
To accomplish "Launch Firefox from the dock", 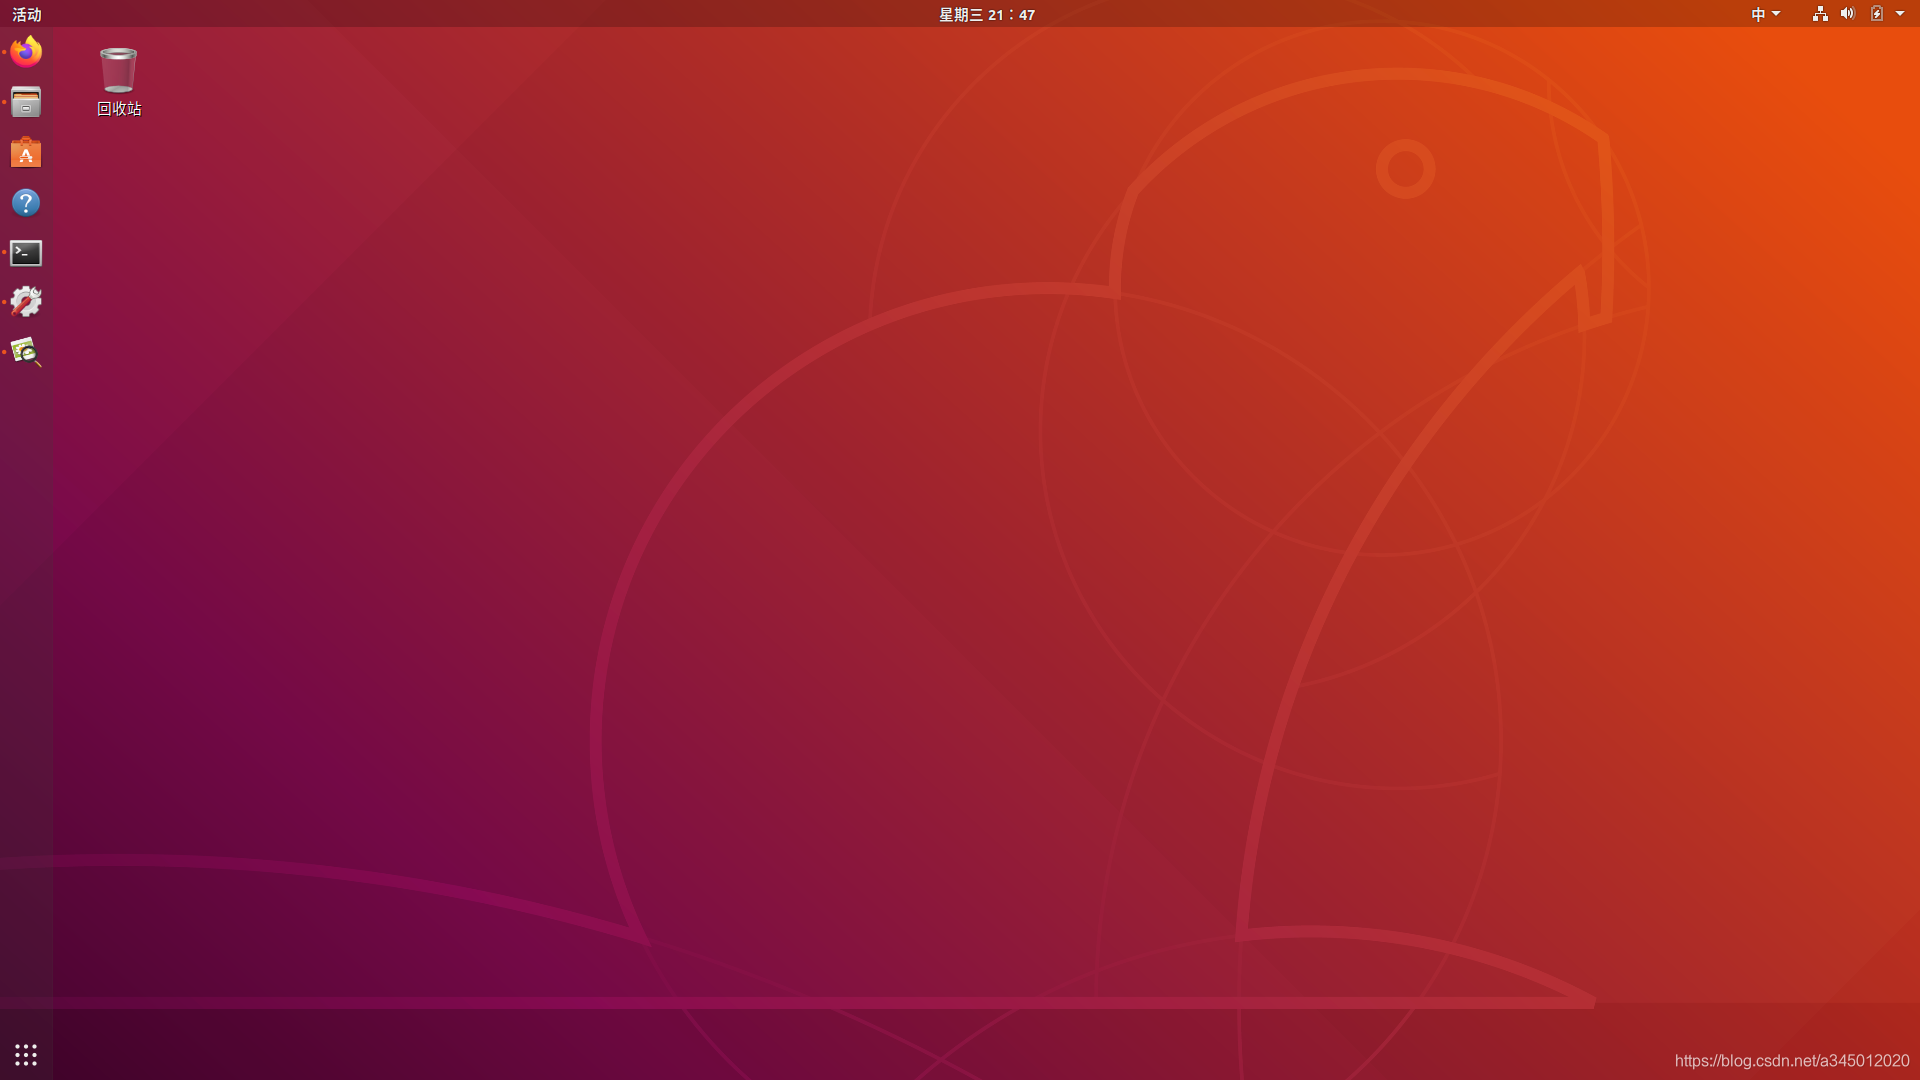I will (26, 52).
